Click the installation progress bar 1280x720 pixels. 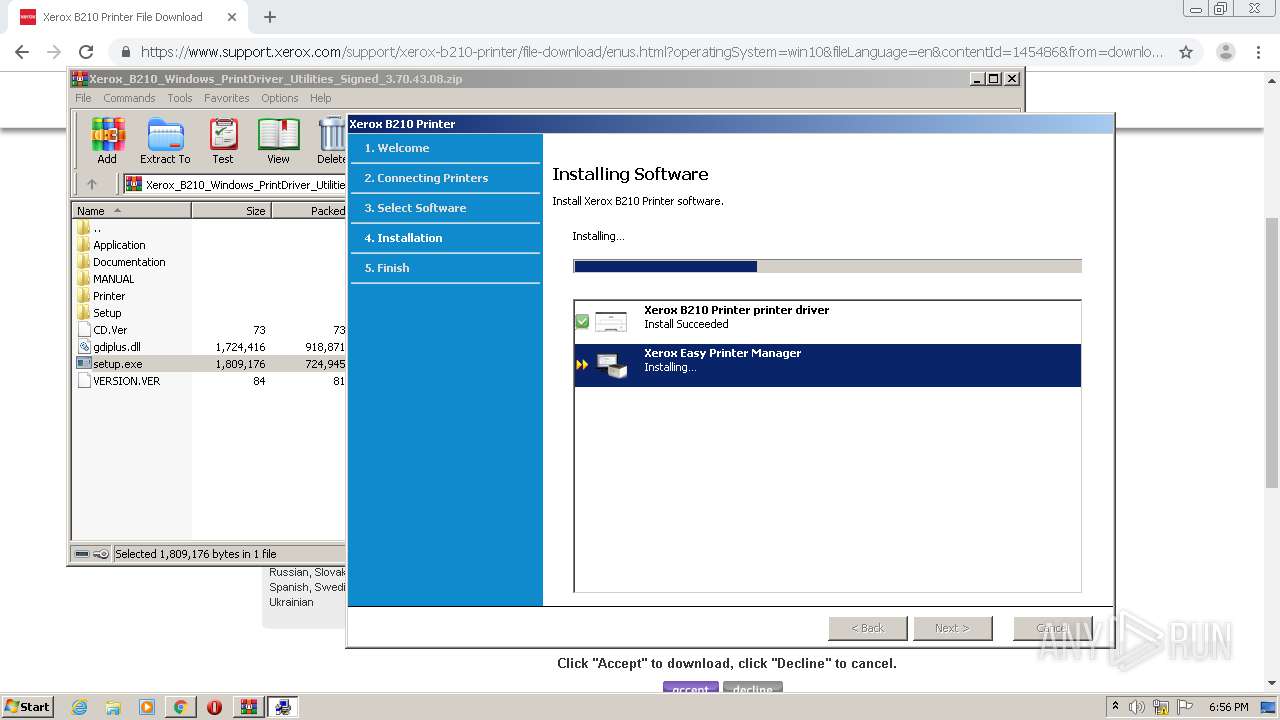pyautogui.click(x=827, y=266)
